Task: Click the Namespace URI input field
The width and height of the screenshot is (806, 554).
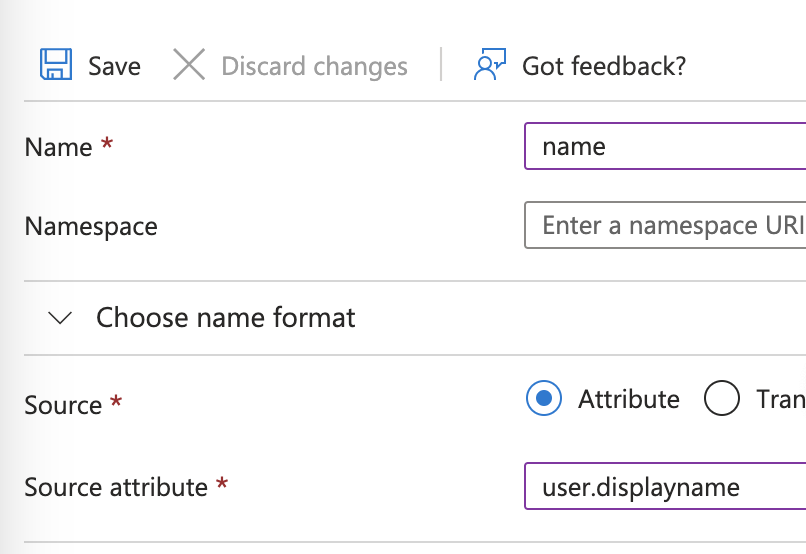Action: (665, 225)
